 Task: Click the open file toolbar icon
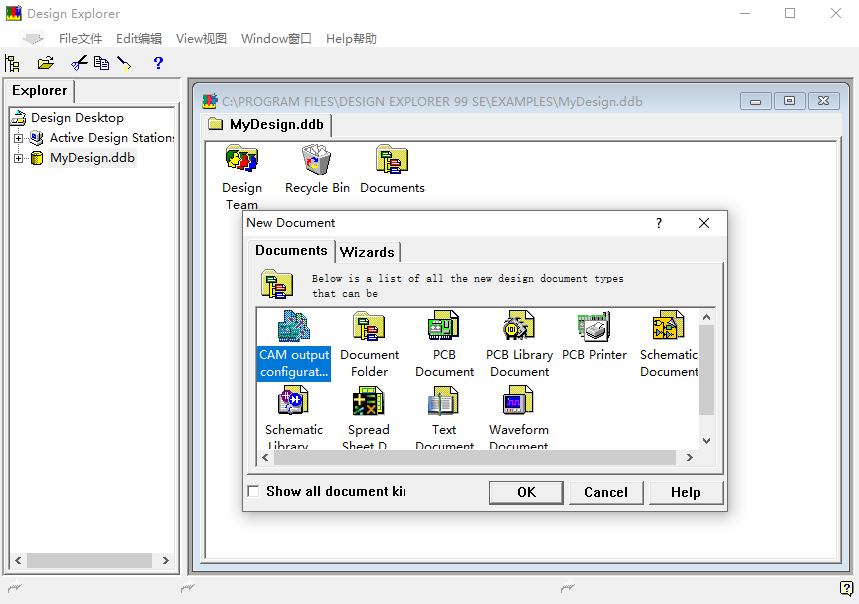click(x=45, y=63)
